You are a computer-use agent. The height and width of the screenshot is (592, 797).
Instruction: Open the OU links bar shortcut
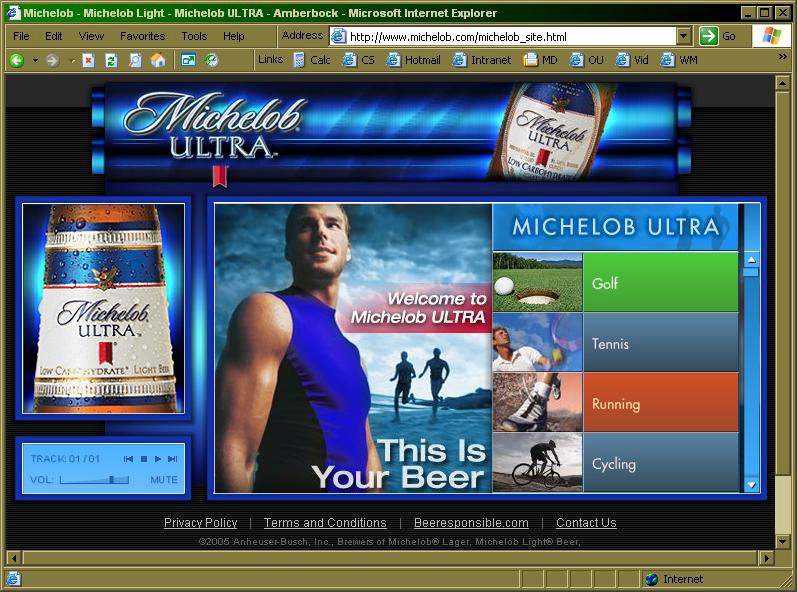pos(587,60)
